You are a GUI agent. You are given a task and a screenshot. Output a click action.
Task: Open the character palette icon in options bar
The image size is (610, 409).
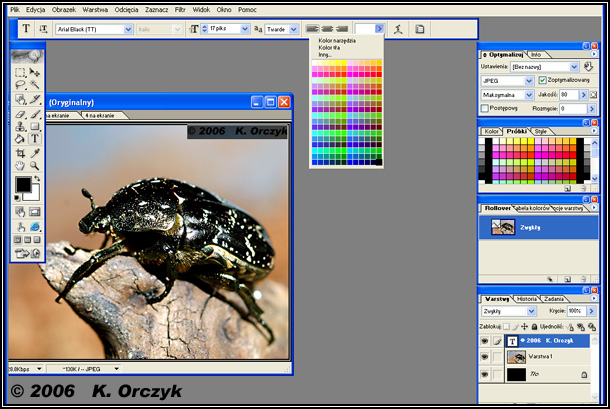[420, 29]
